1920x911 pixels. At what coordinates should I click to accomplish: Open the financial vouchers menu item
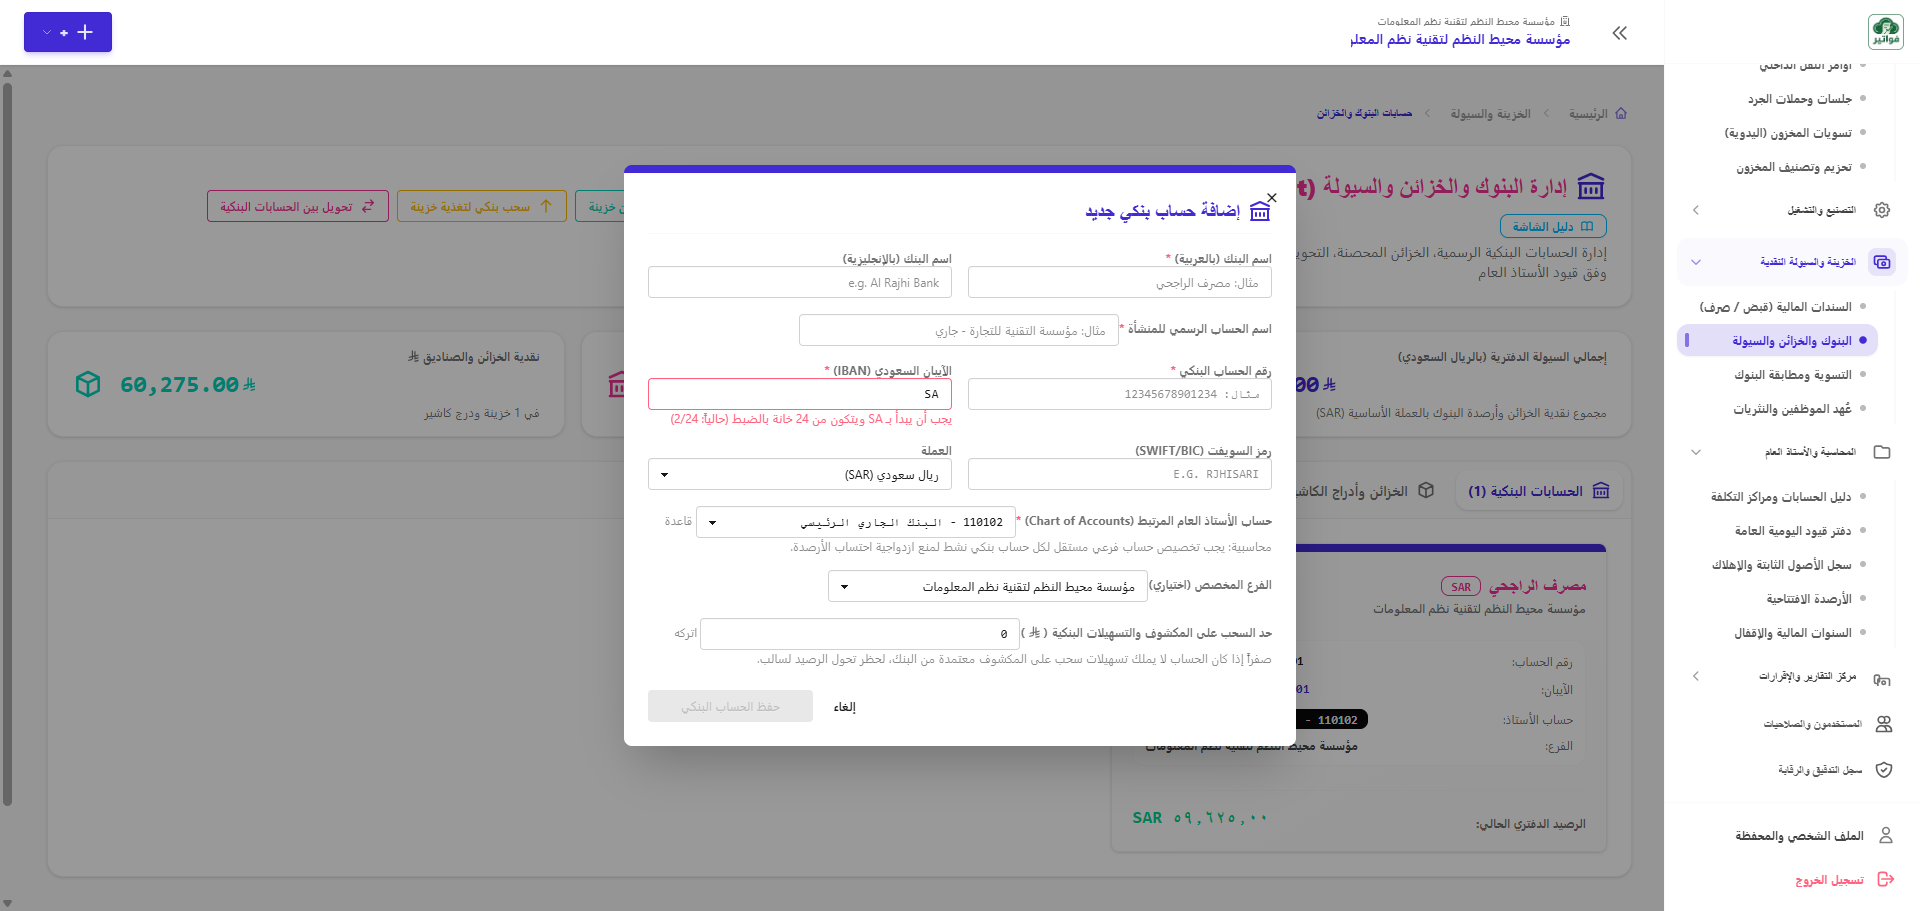click(x=1777, y=307)
